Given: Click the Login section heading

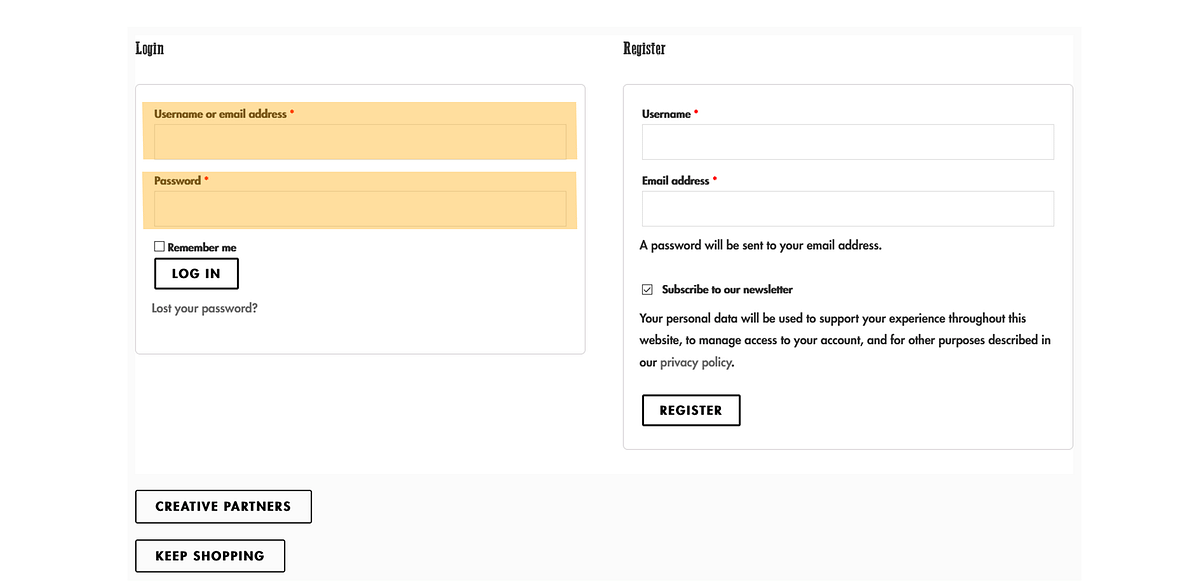Looking at the screenshot, I should pyautogui.click(x=150, y=48).
